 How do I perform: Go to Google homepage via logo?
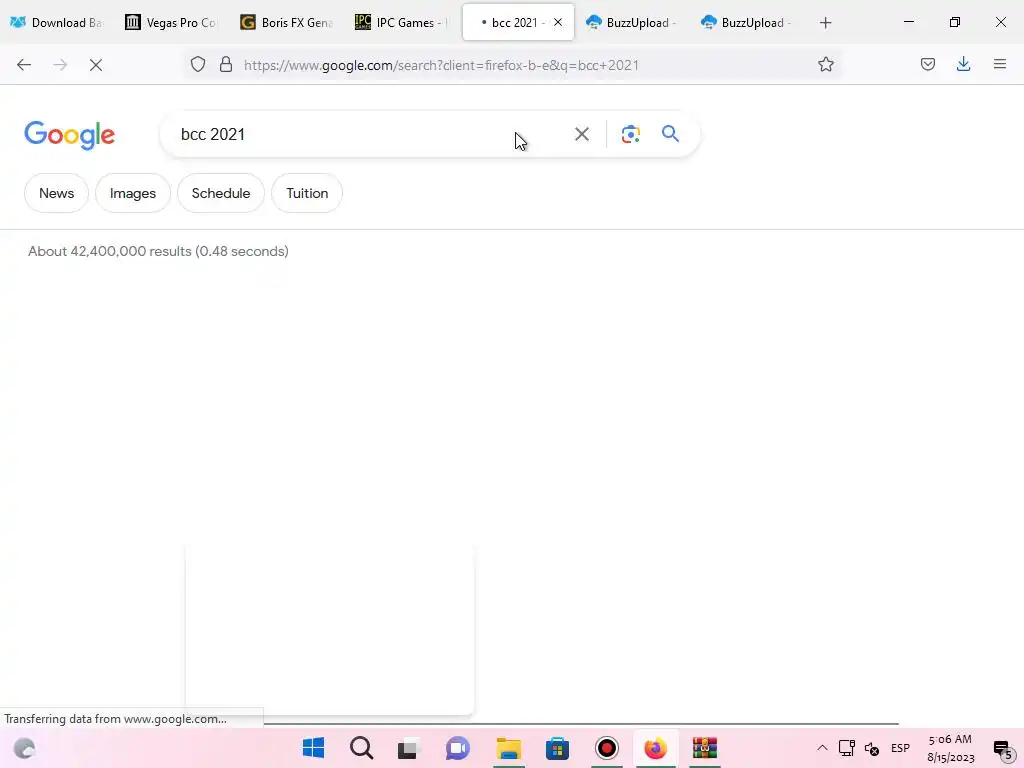click(x=70, y=135)
